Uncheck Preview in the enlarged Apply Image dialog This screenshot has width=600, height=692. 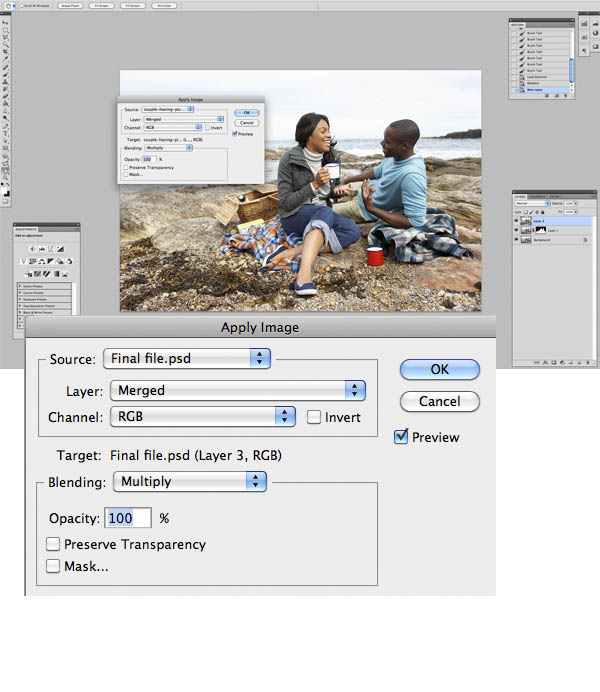[x=402, y=437]
